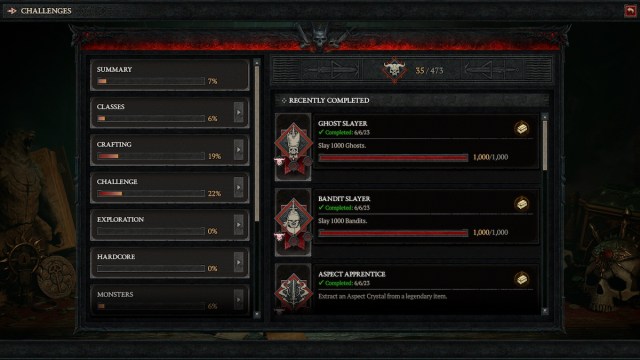This screenshot has height=360, width=640.
Task: Open the Monsters category
Action: click(x=169, y=300)
